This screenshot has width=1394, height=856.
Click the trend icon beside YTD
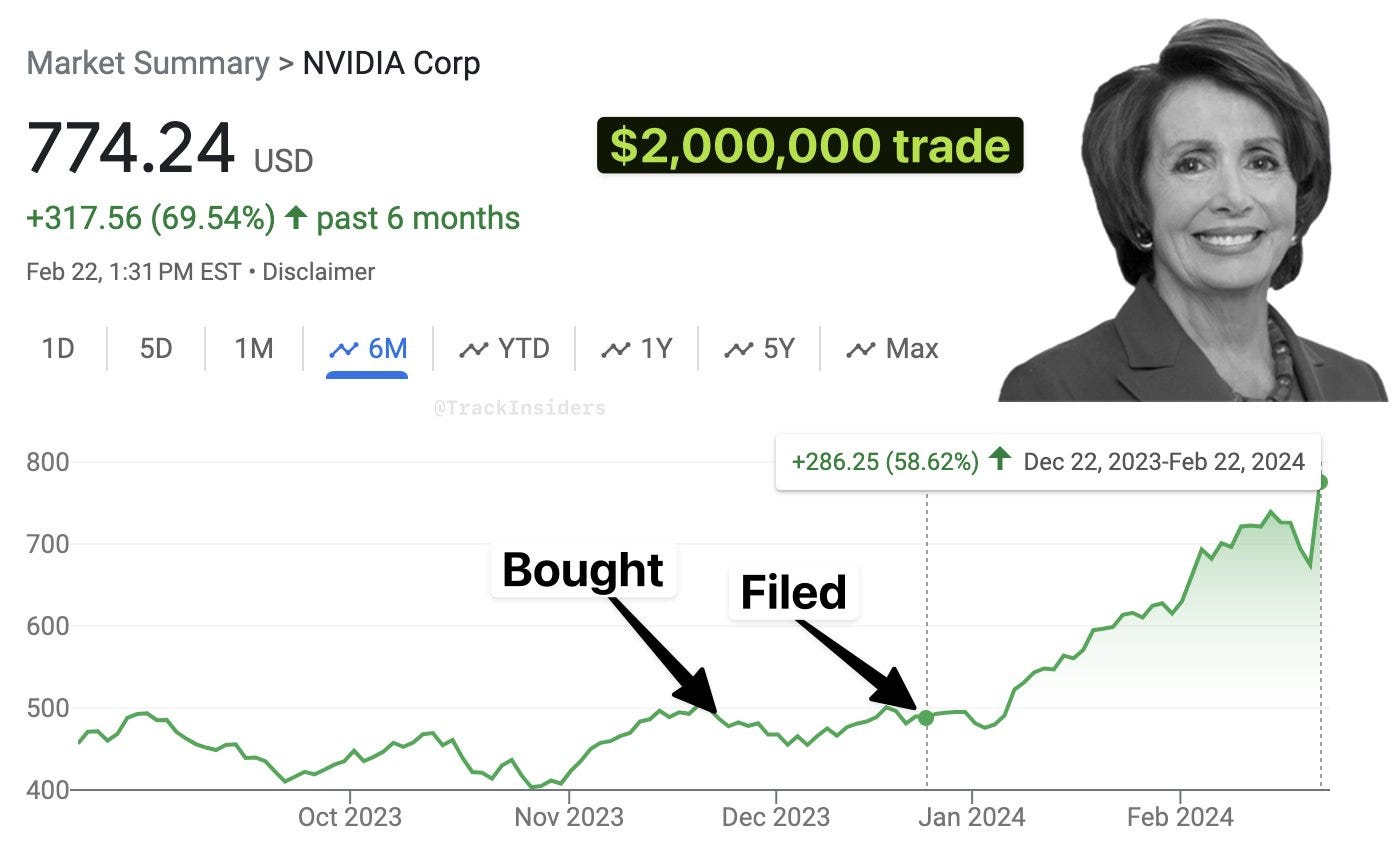(473, 349)
